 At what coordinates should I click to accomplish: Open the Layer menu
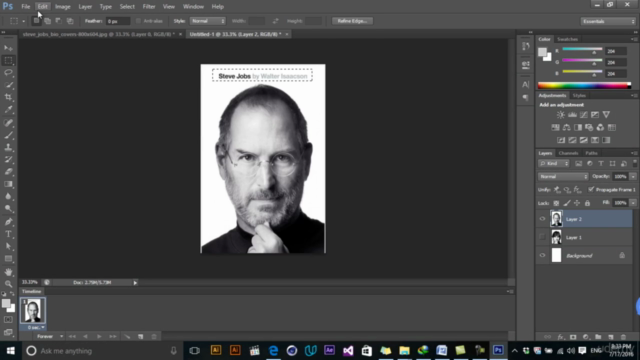pyautogui.click(x=85, y=7)
